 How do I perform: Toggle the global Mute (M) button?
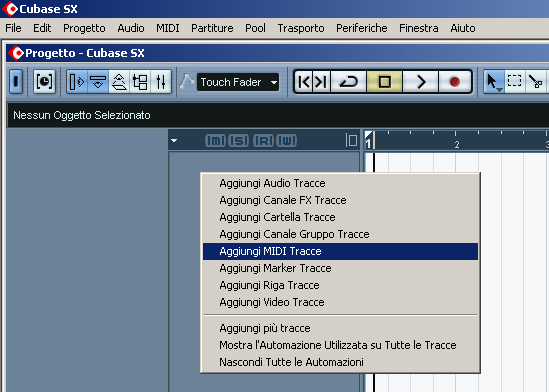click(x=215, y=141)
